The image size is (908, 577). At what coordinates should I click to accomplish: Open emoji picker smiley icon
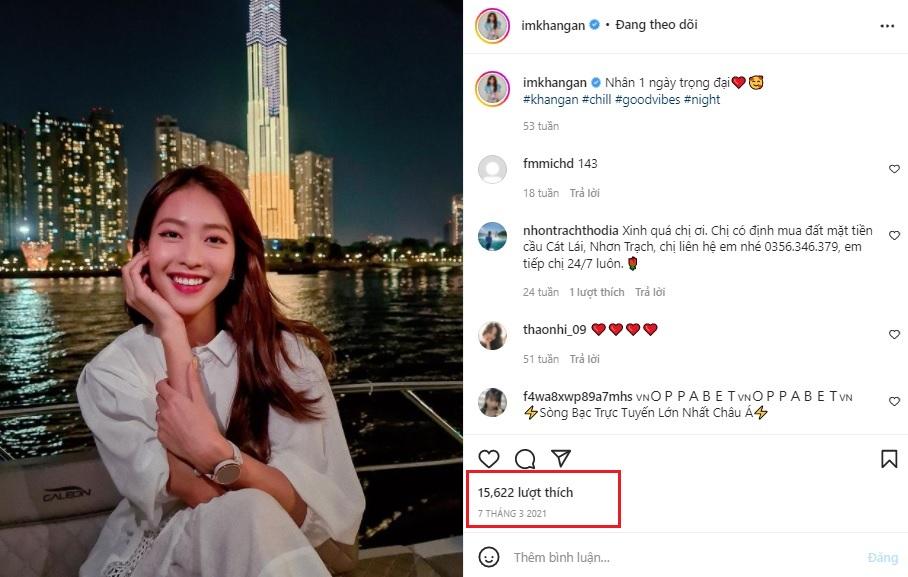point(489,557)
